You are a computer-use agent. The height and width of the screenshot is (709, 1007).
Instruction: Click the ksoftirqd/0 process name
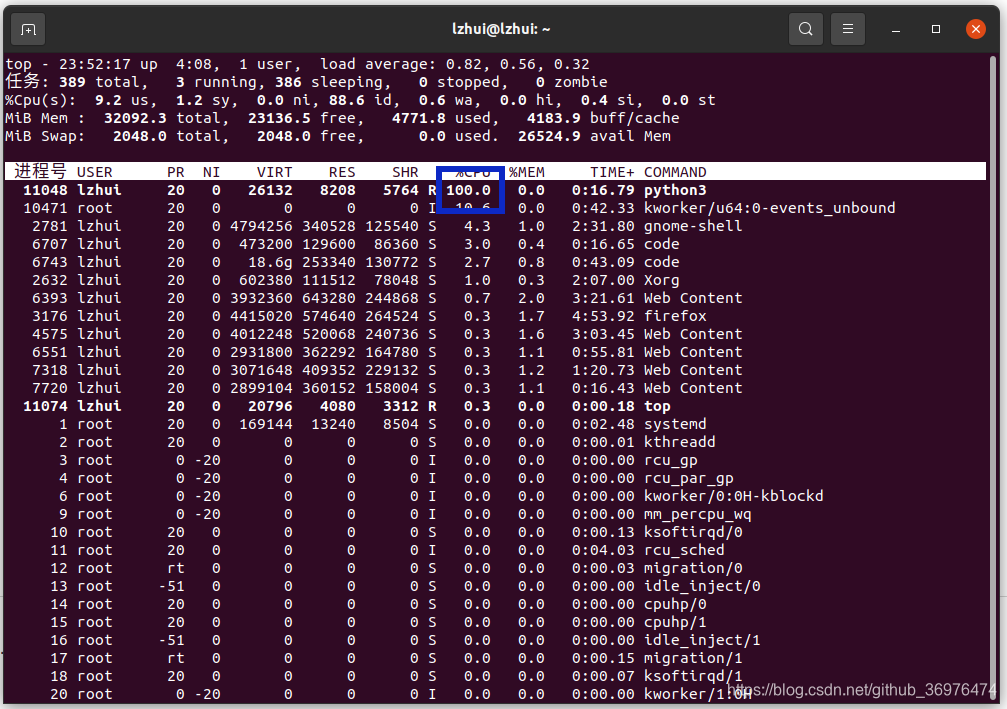point(693,532)
